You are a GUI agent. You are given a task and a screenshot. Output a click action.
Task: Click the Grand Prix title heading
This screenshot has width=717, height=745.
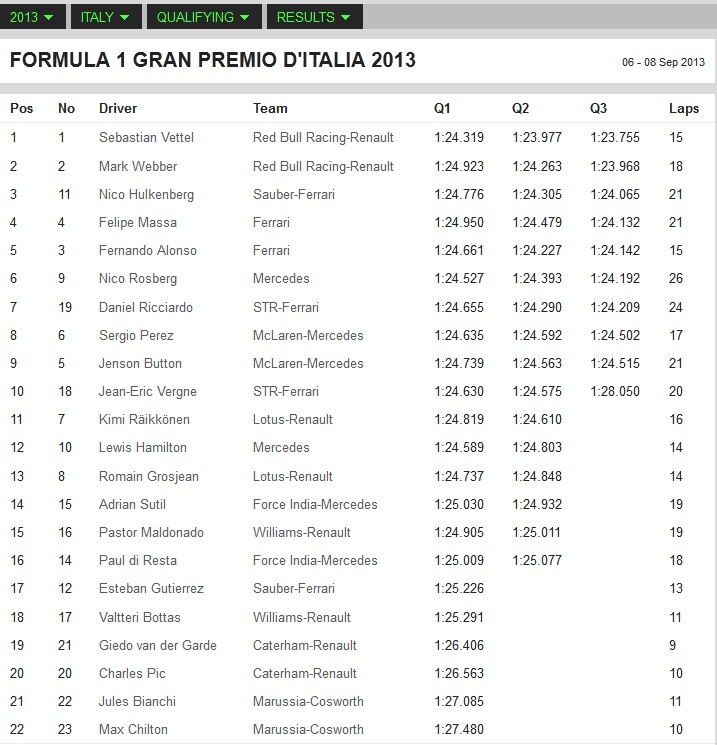pyautogui.click(x=213, y=60)
